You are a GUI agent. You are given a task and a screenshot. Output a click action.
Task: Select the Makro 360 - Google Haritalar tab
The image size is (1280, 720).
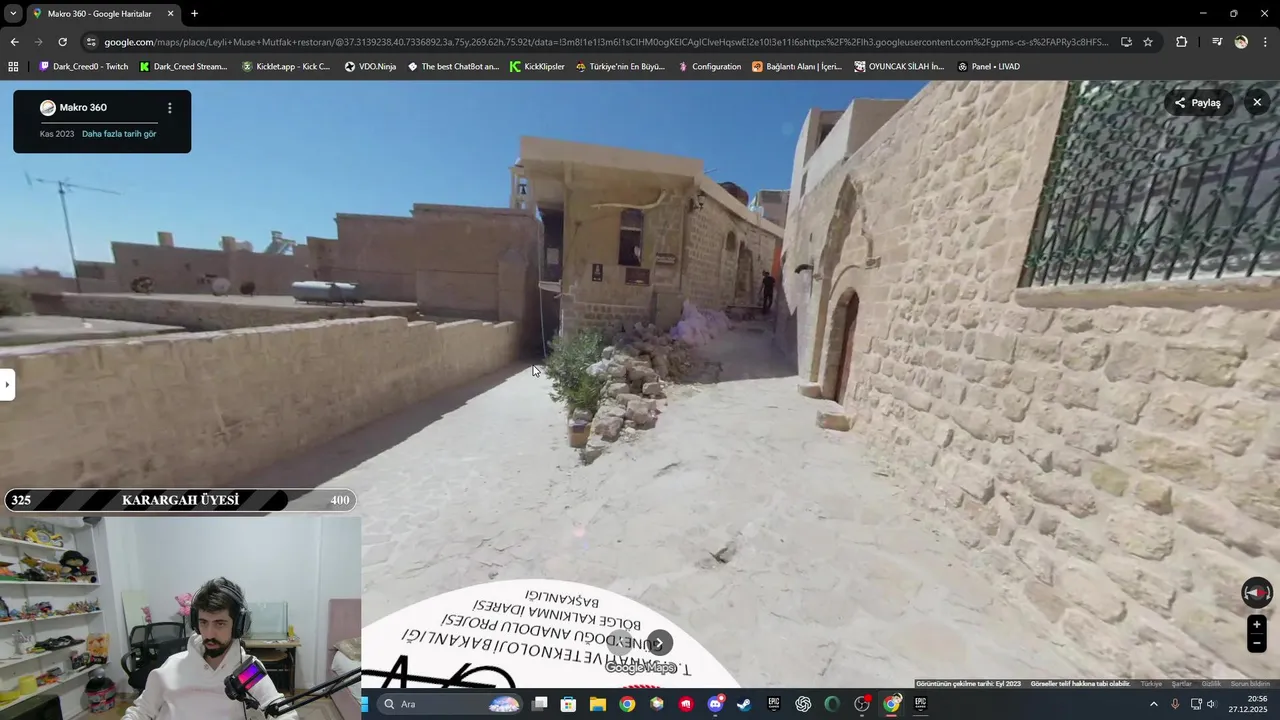click(103, 14)
